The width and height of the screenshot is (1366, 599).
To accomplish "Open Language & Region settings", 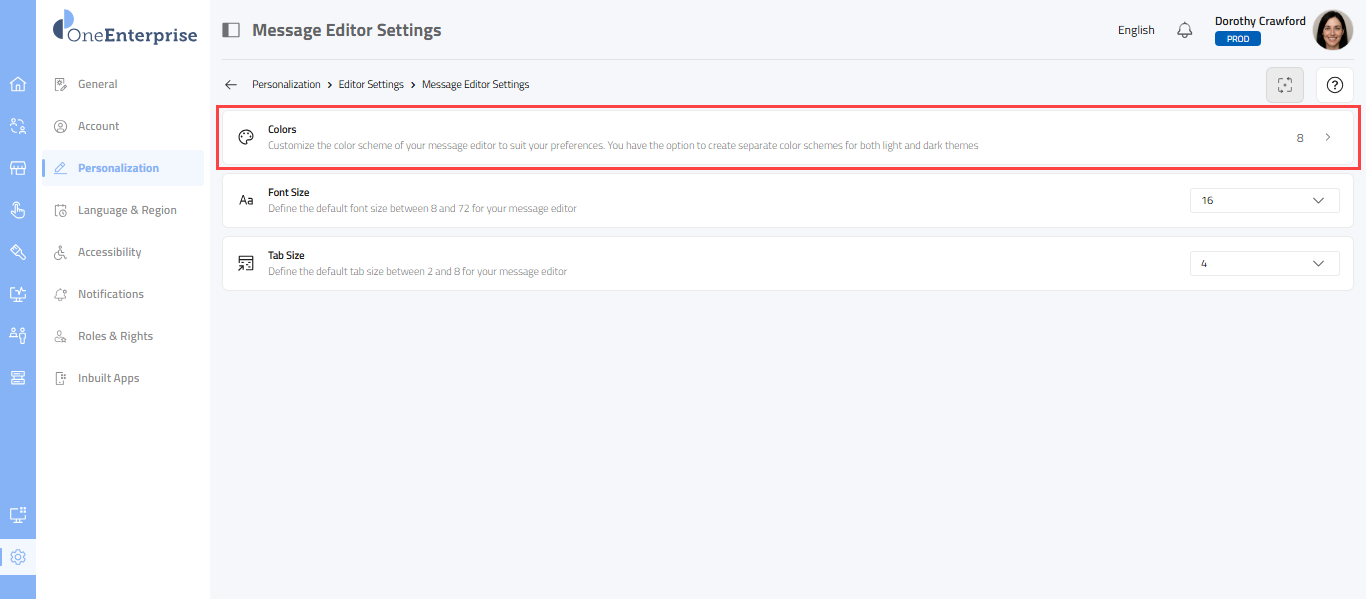I will (127, 210).
